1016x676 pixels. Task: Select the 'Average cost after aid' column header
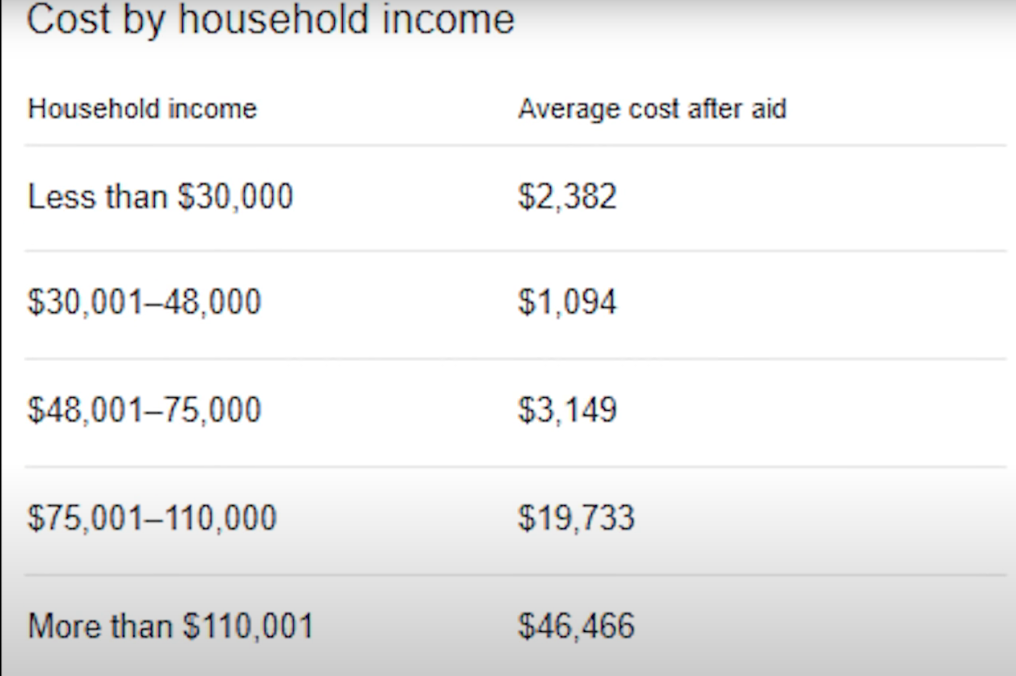point(652,109)
